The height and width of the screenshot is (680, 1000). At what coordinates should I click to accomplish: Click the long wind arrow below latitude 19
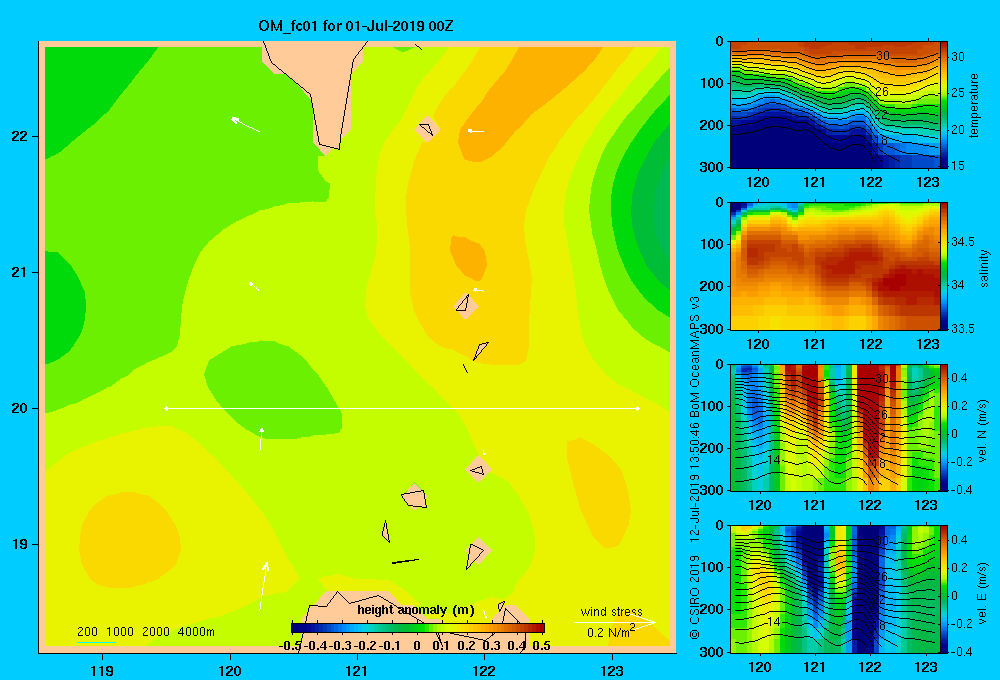pyautogui.click(x=263, y=586)
